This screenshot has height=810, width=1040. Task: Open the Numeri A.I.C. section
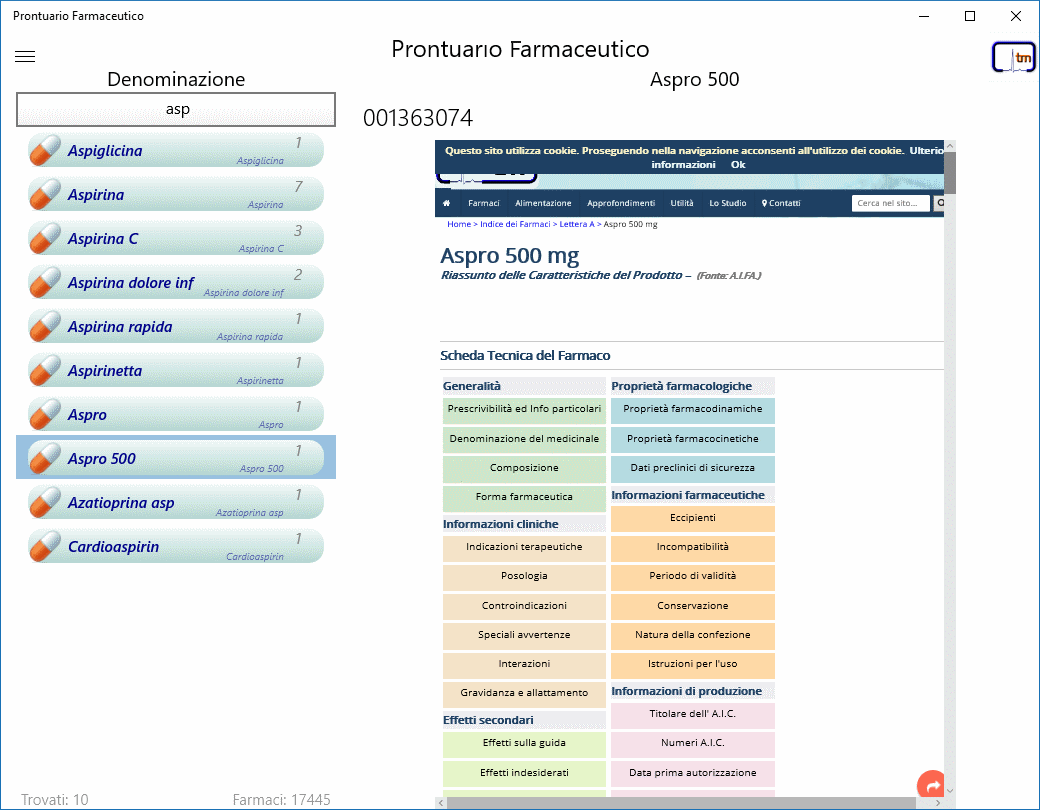tap(692, 744)
